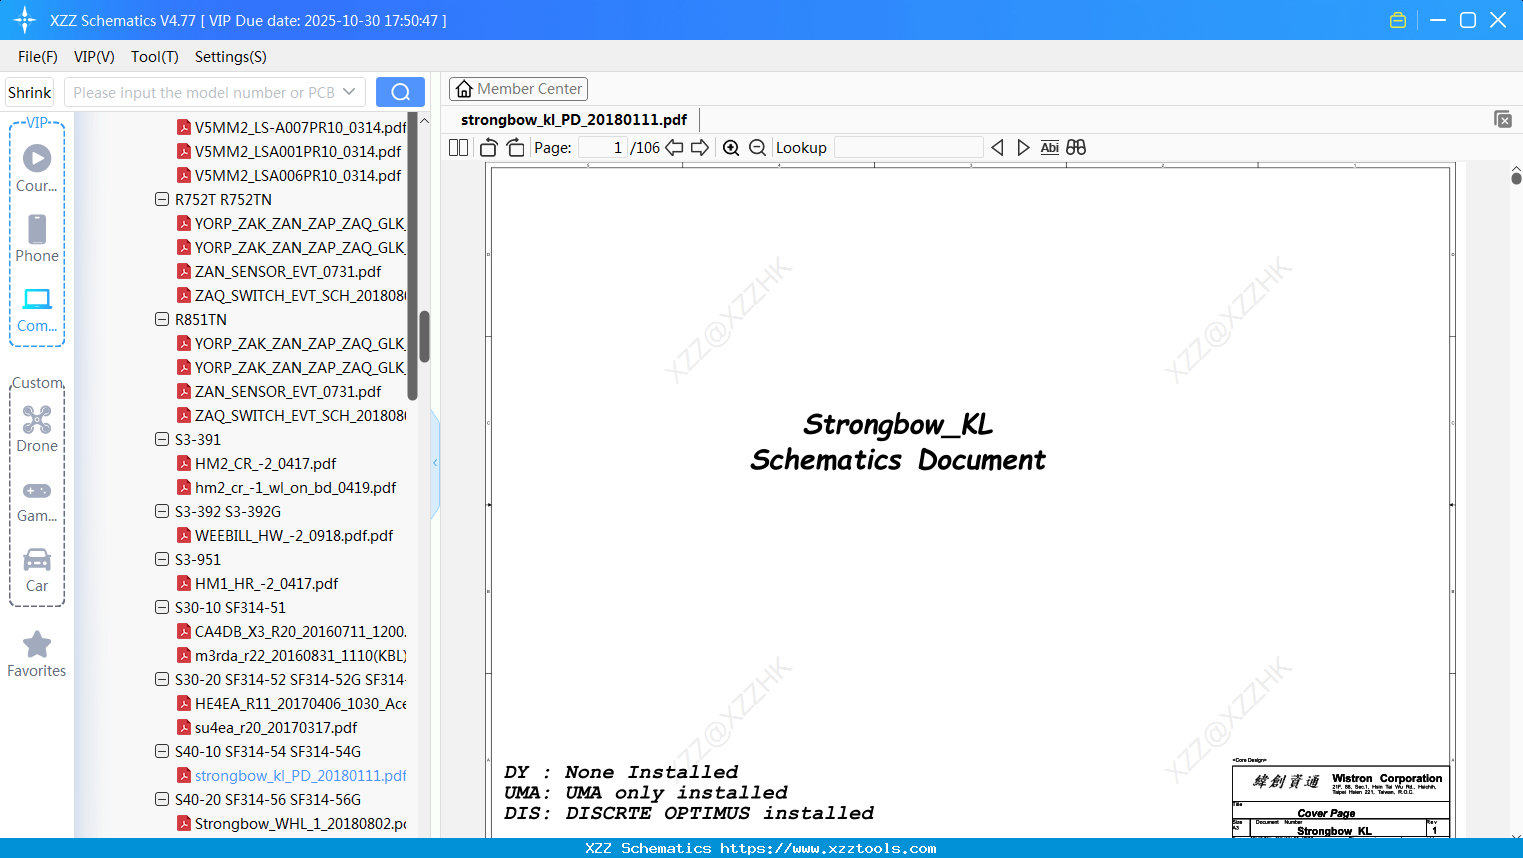Open the Courses category in sidebar
1523x858 pixels.
37,168
